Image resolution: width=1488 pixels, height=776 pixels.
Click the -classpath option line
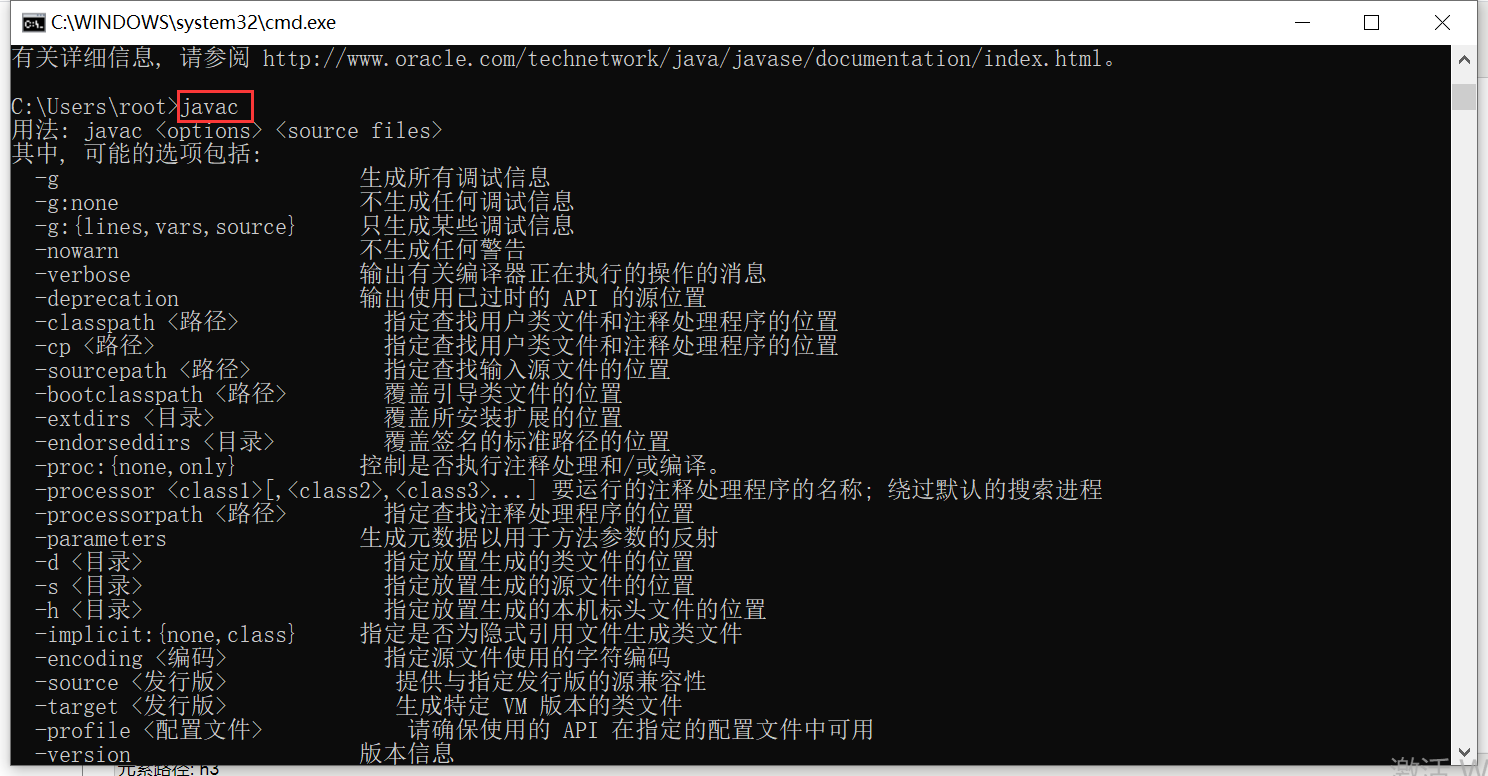pyautogui.click(x=436, y=322)
